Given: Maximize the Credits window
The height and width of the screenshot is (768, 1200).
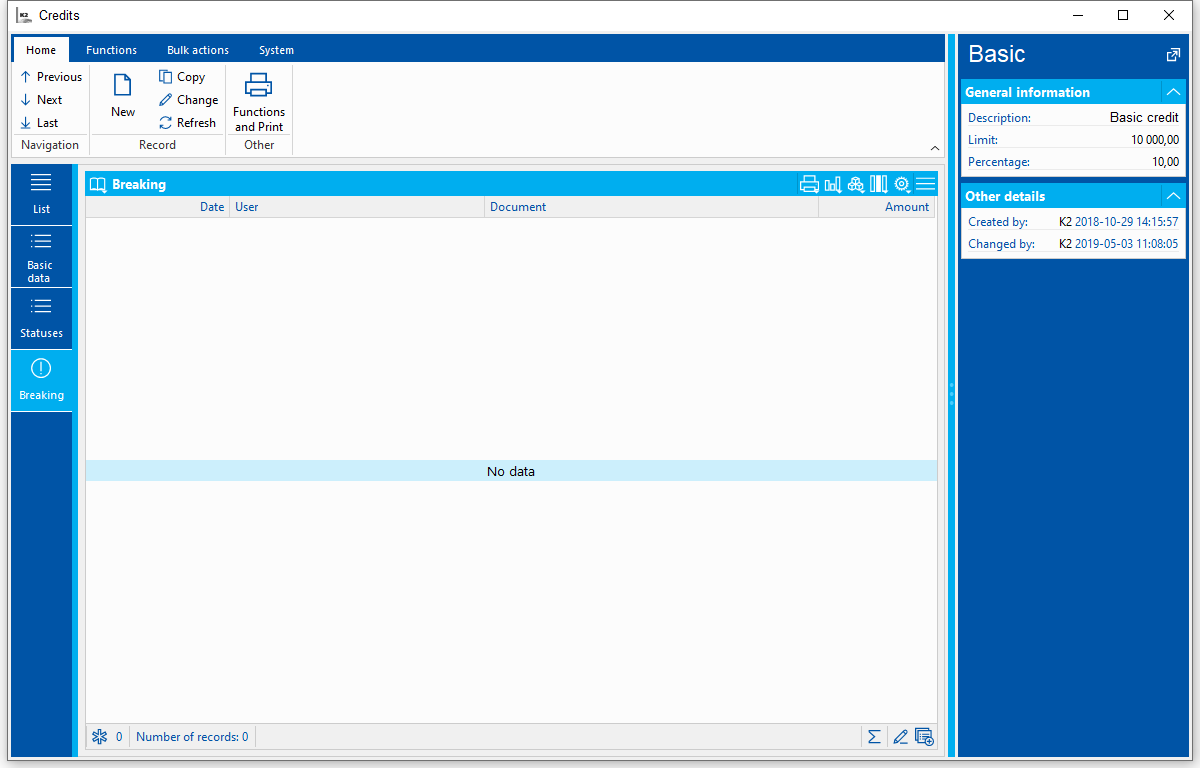Looking at the screenshot, I should pos(1123,15).
